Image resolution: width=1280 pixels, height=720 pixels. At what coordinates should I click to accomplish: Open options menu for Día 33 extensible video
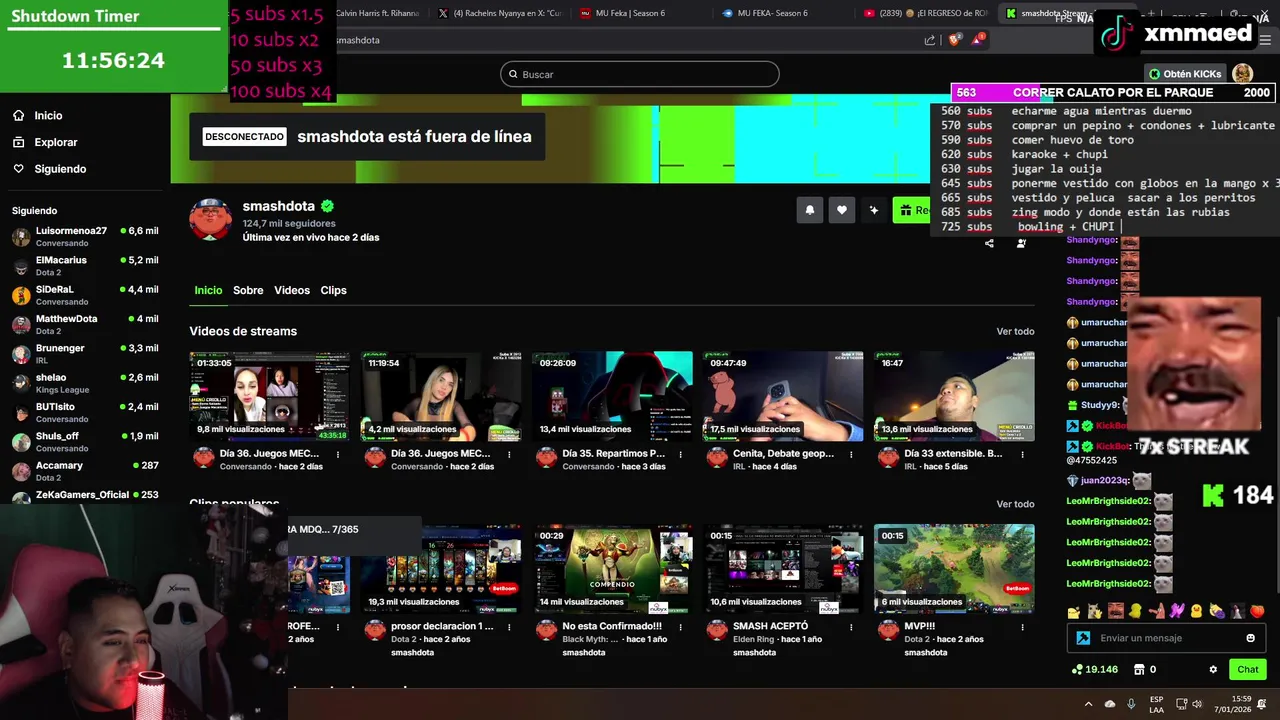click(x=1022, y=454)
